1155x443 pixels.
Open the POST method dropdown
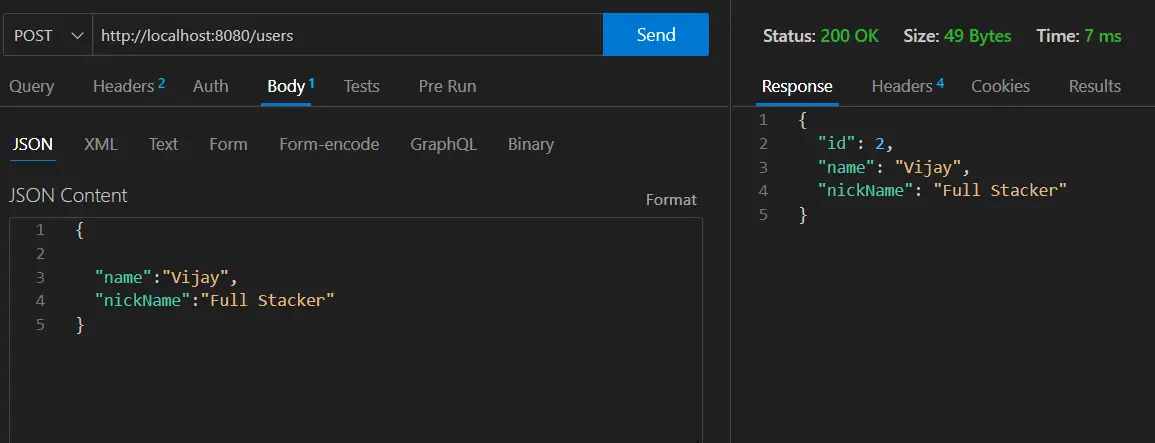pos(48,35)
